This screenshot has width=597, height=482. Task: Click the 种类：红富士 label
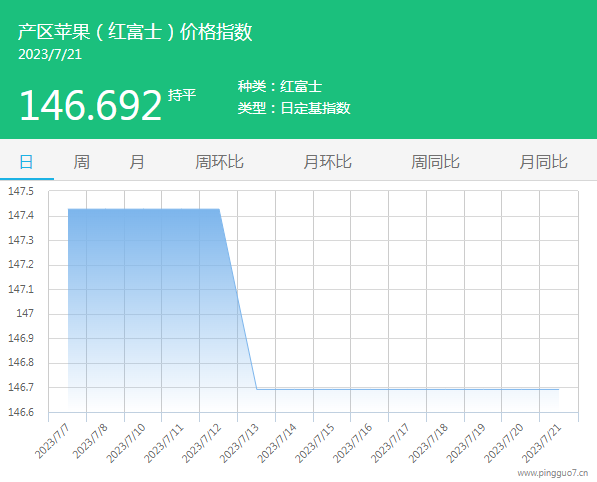click(x=280, y=86)
